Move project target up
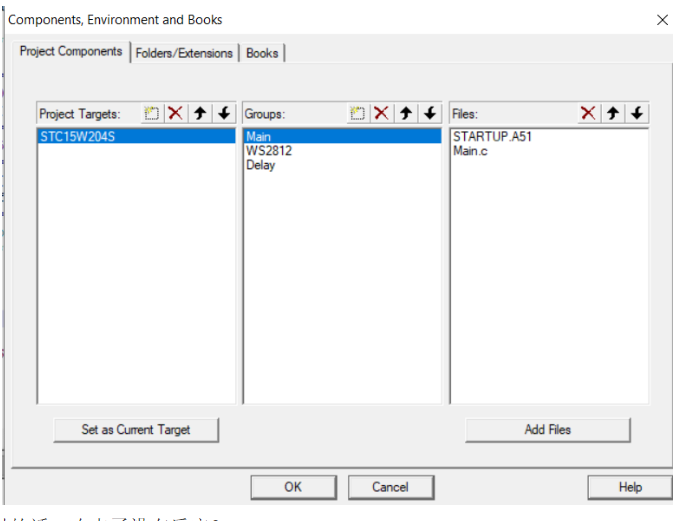689x521 pixels. pos(200,113)
